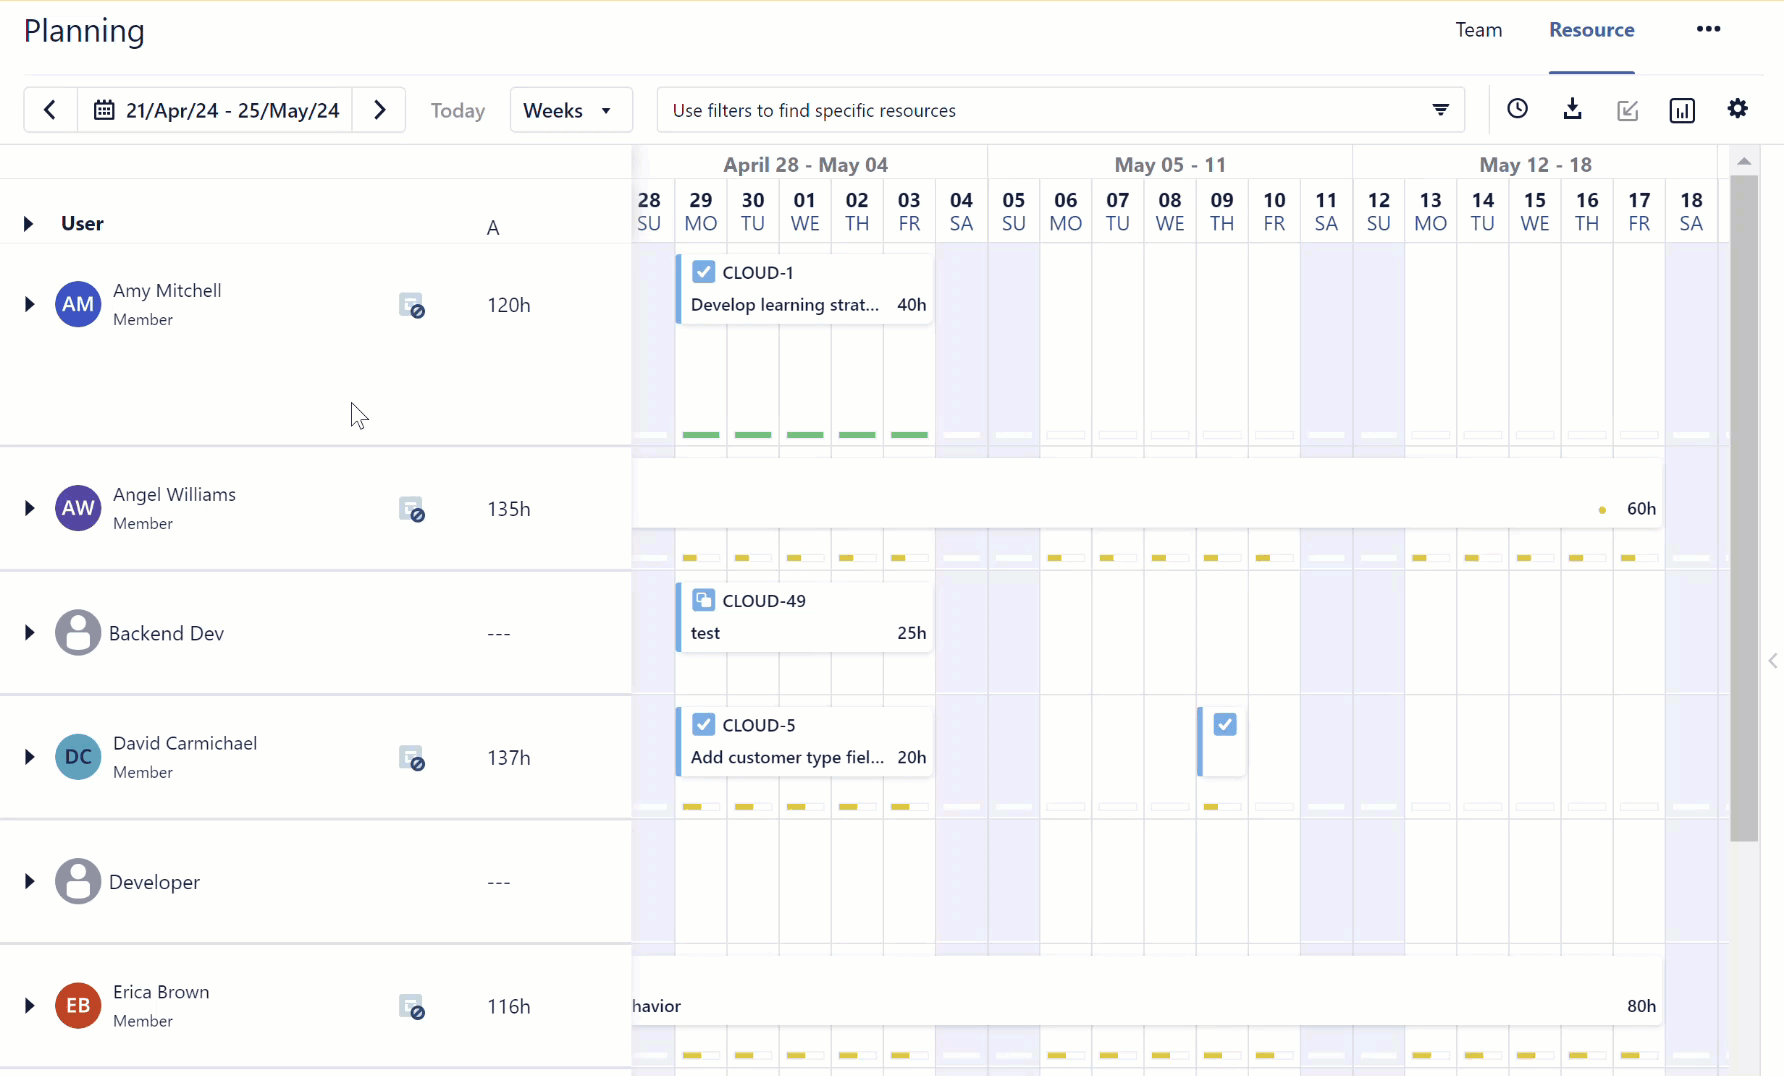
Task: Expand Amy Mitchell's row
Action: tap(28, 305)
